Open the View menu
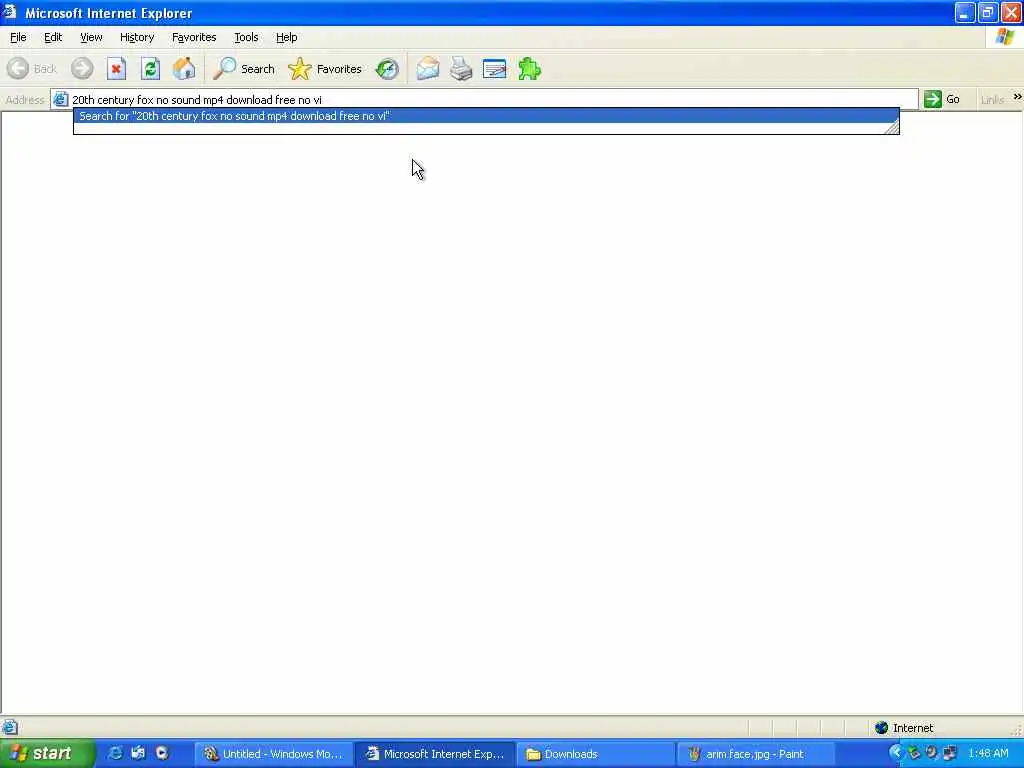The width and height of the screenshot is (1024, 768). point(91,37)
